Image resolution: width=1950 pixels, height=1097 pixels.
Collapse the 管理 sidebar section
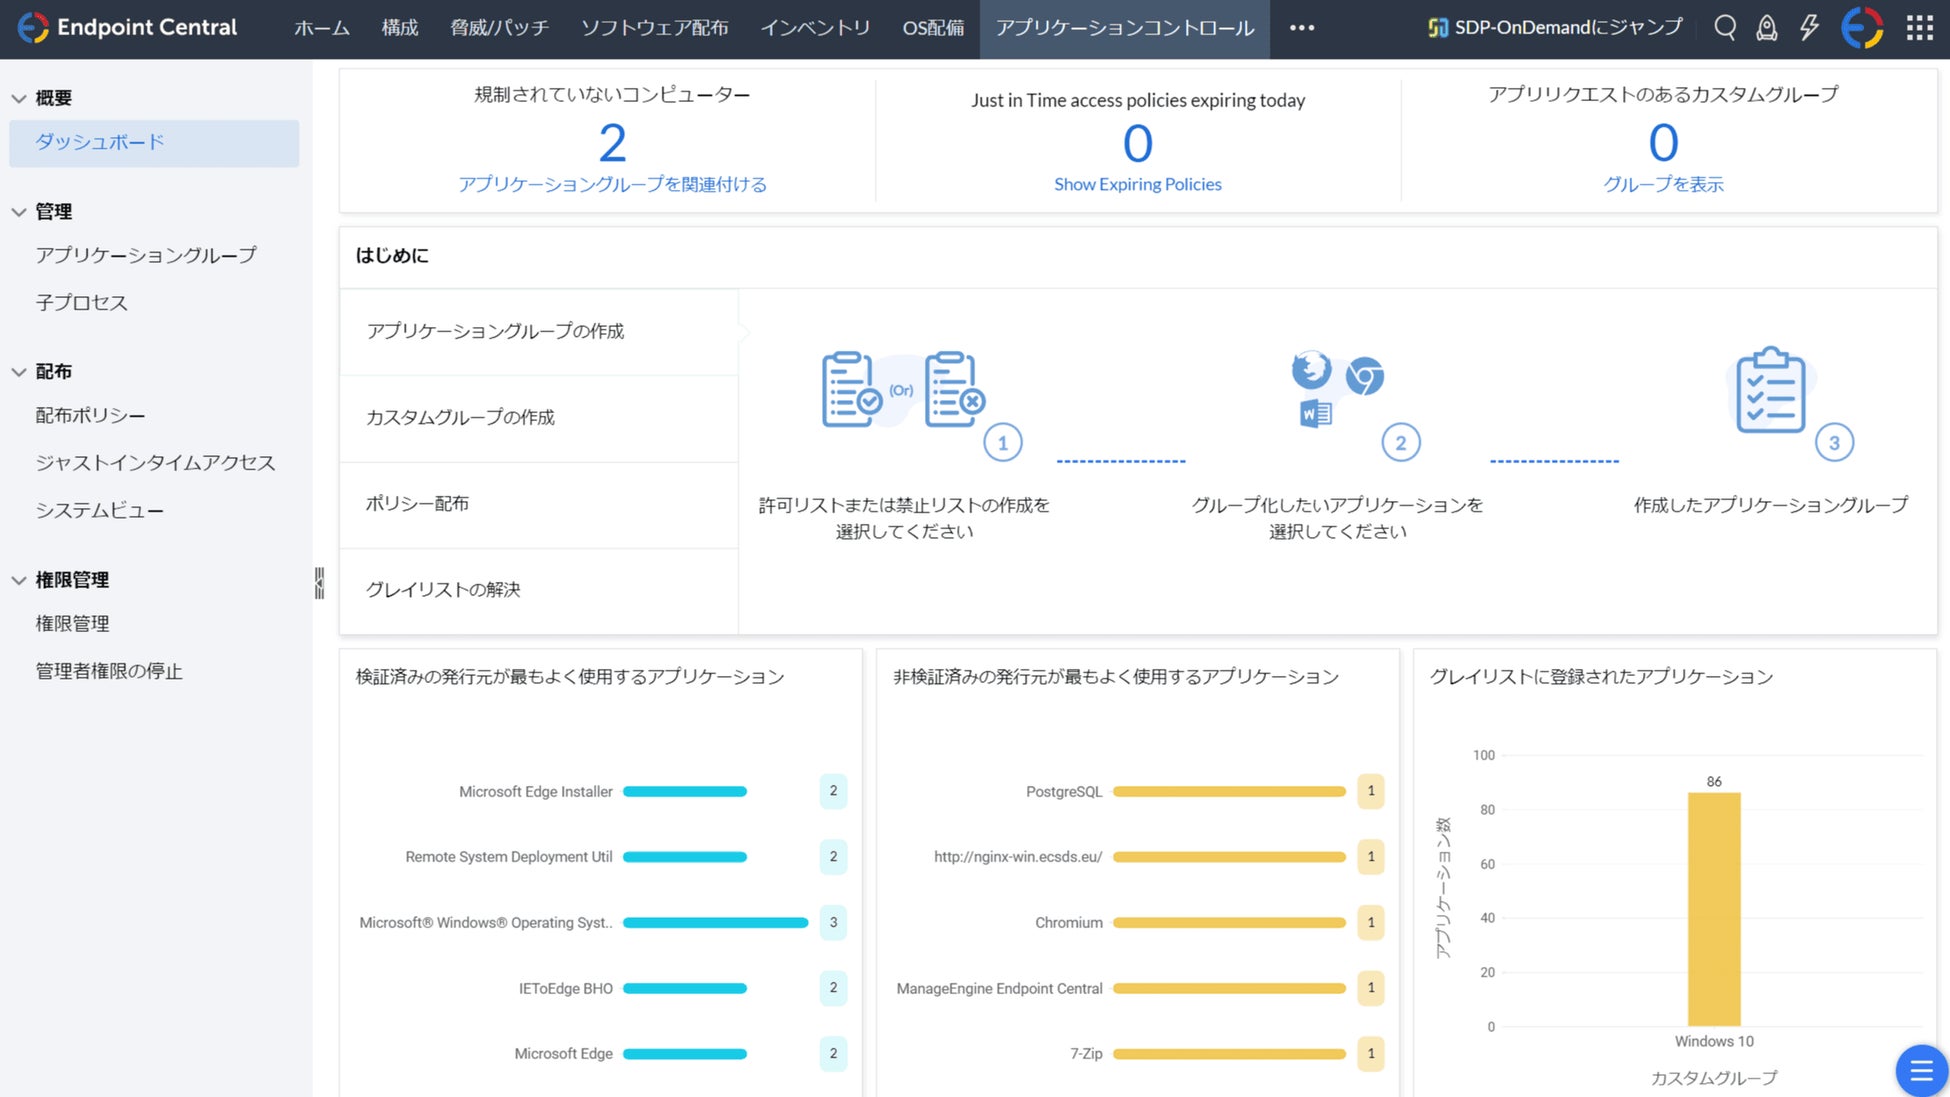pyautogui.click(x=19, y=212)
